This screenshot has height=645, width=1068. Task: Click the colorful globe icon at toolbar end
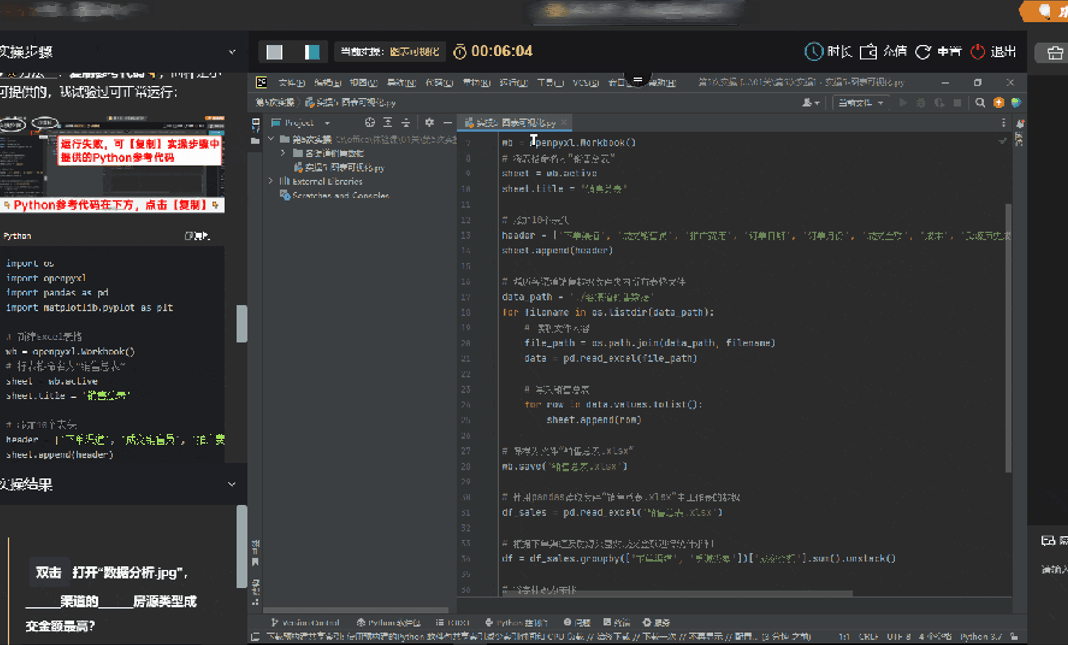1016,103
